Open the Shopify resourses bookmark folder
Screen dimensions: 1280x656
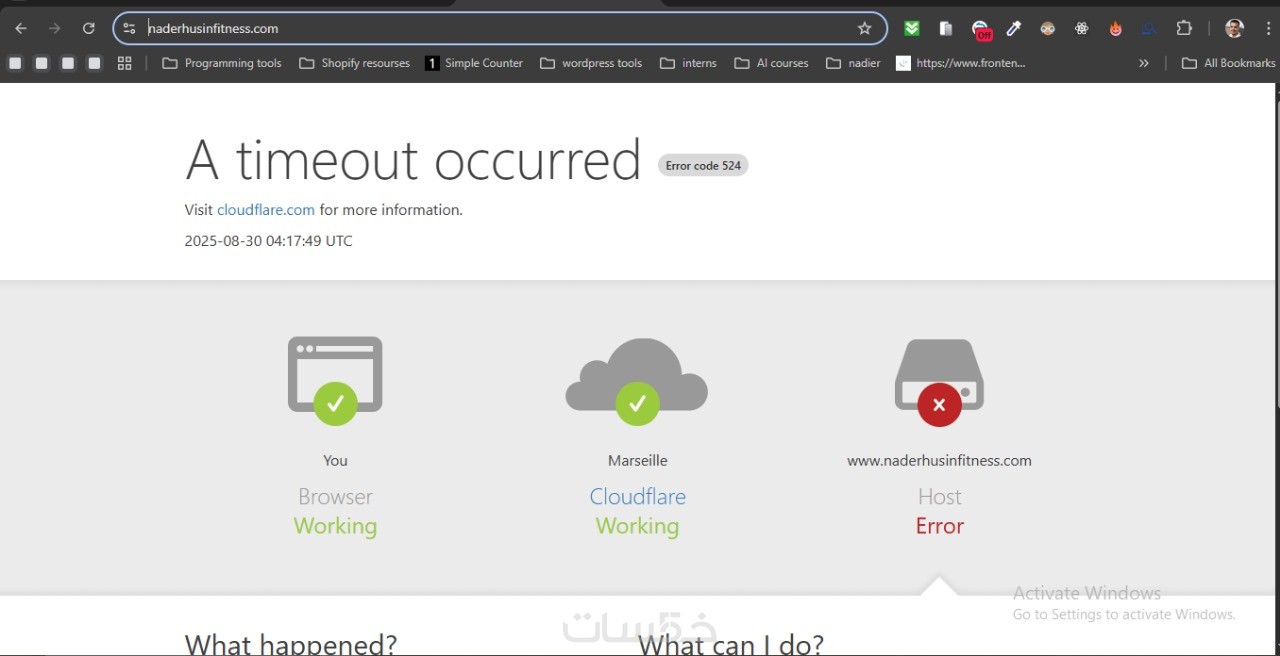[x=355, y=63]
